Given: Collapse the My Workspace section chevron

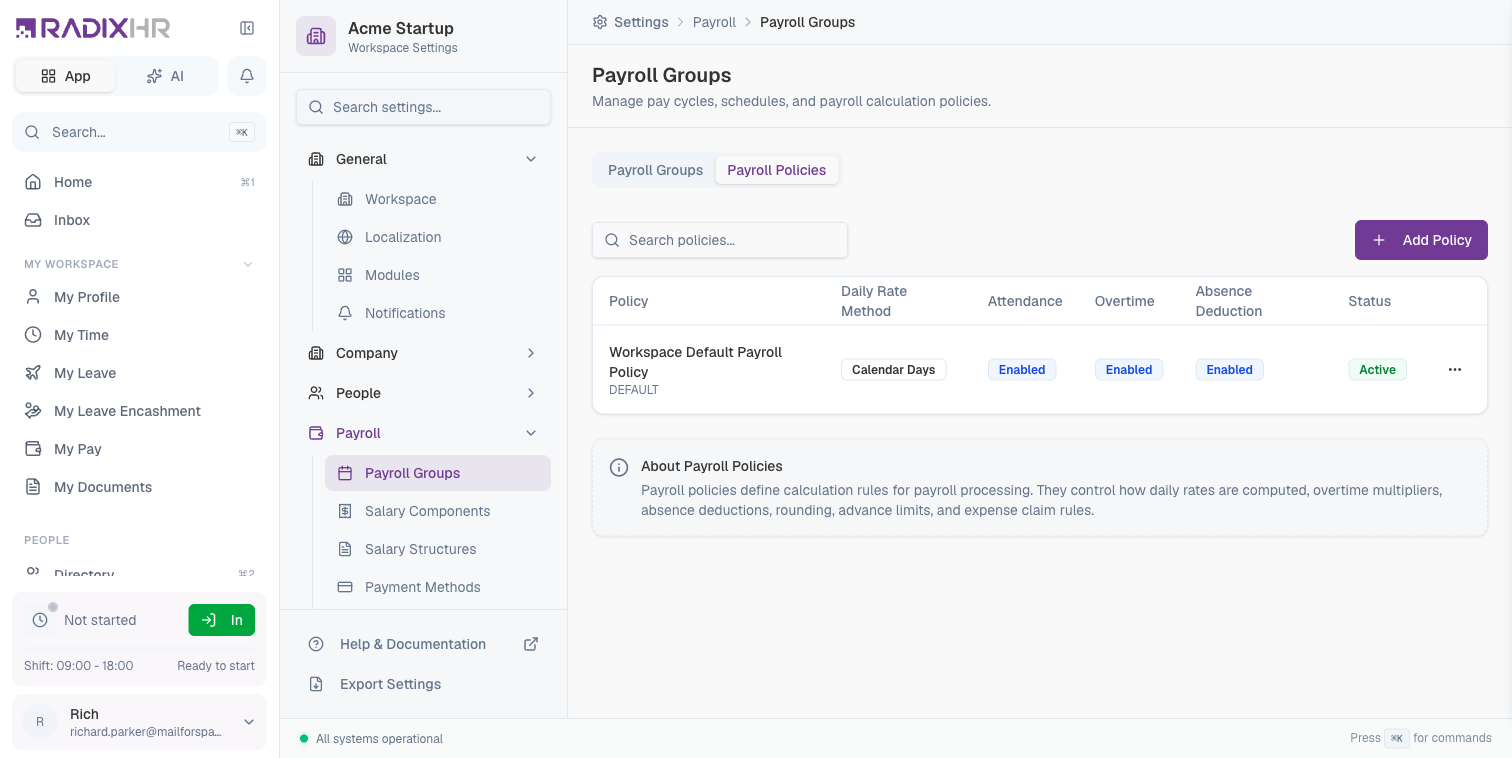Looking at the screenshot, I should tap(248, 264).
